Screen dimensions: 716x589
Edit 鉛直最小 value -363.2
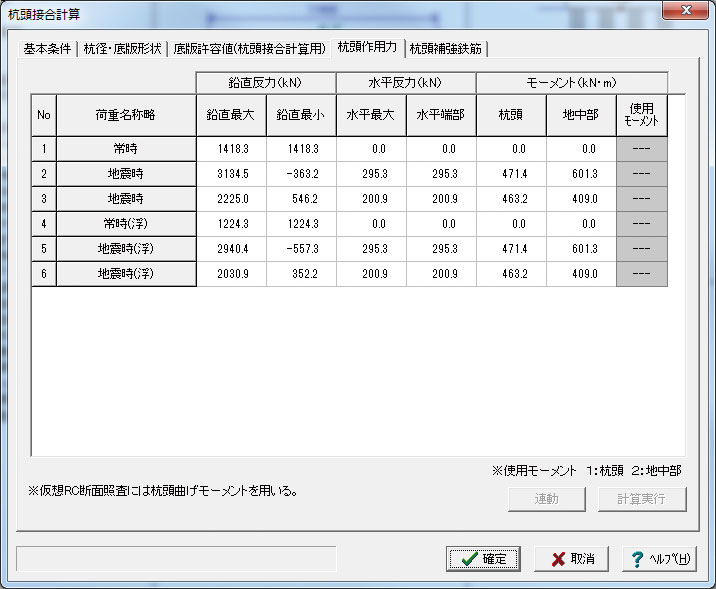pos(301,174)
